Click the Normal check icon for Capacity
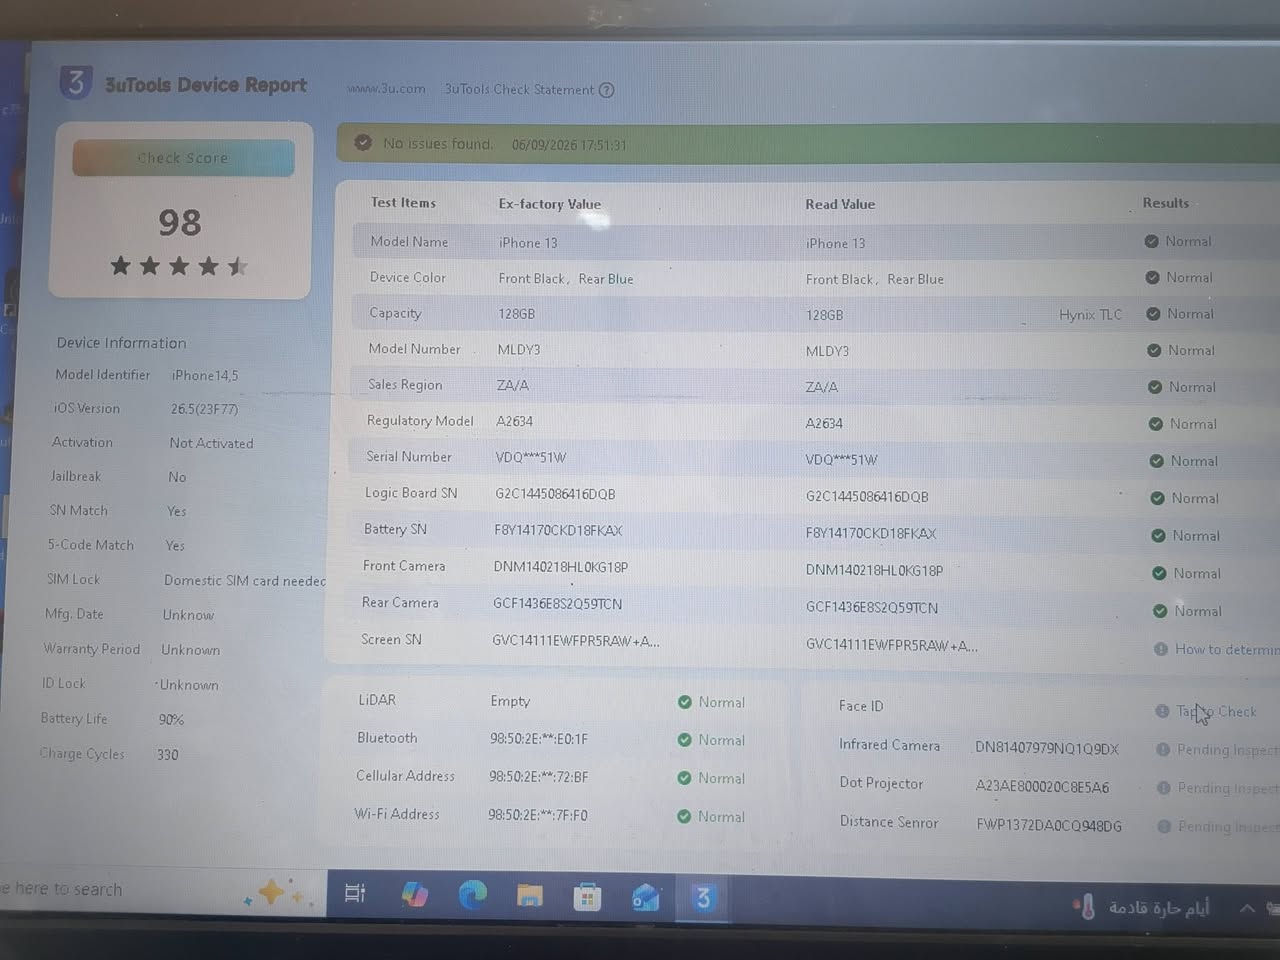 1153,313
